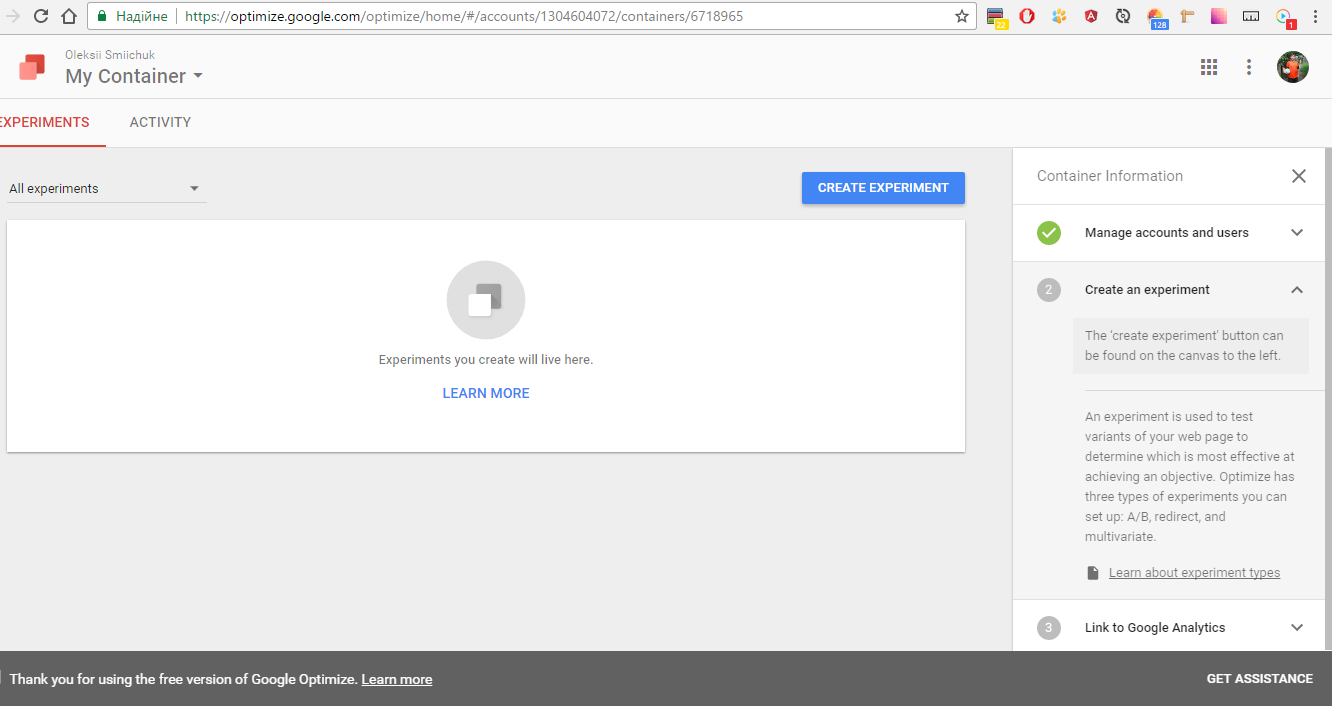Click the document icon beside Learn about experiment types
Screen dimensions: 1332x706
tap(1093, 573)
